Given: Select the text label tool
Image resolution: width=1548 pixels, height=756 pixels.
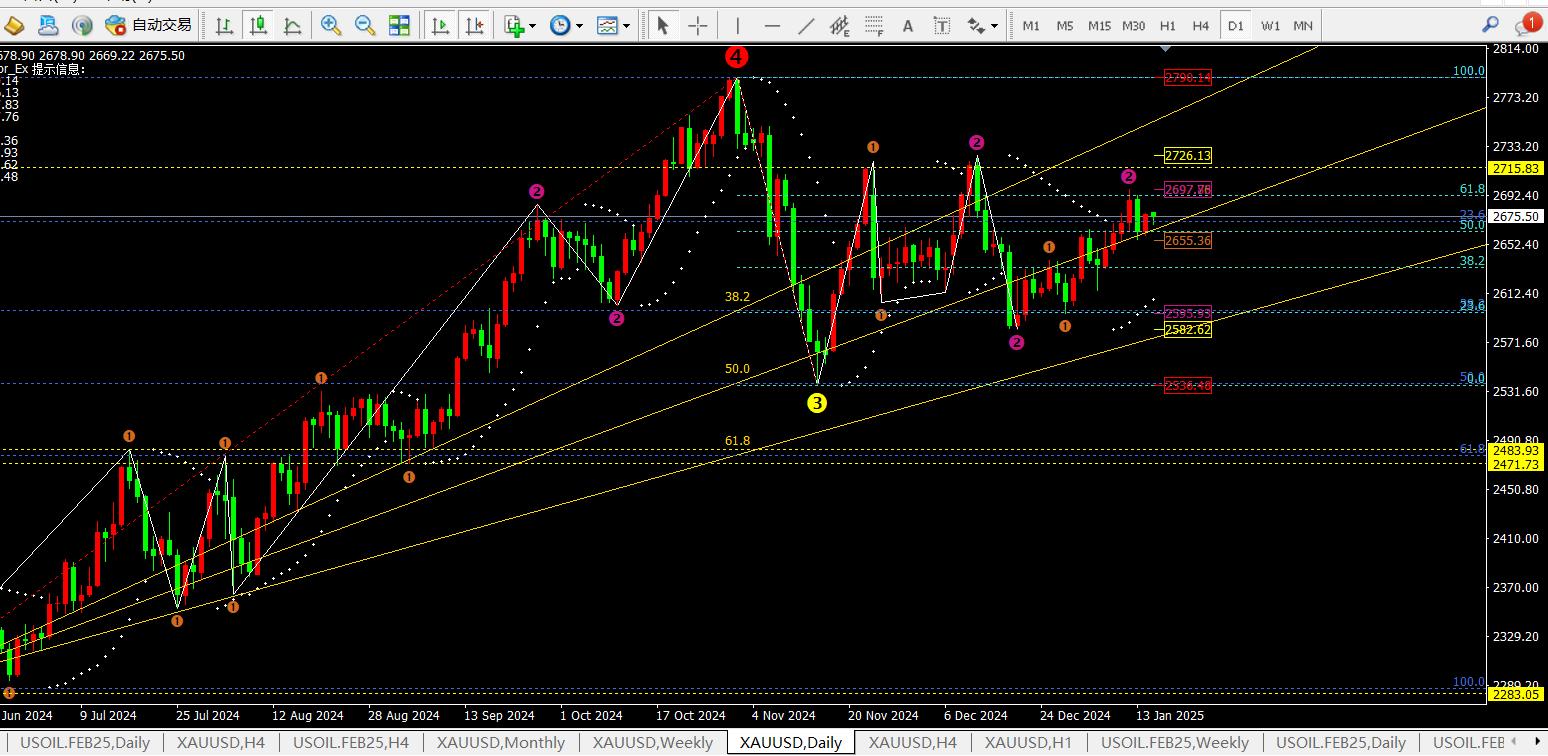Looking at the screenshot, I should [x=941, y=25].
